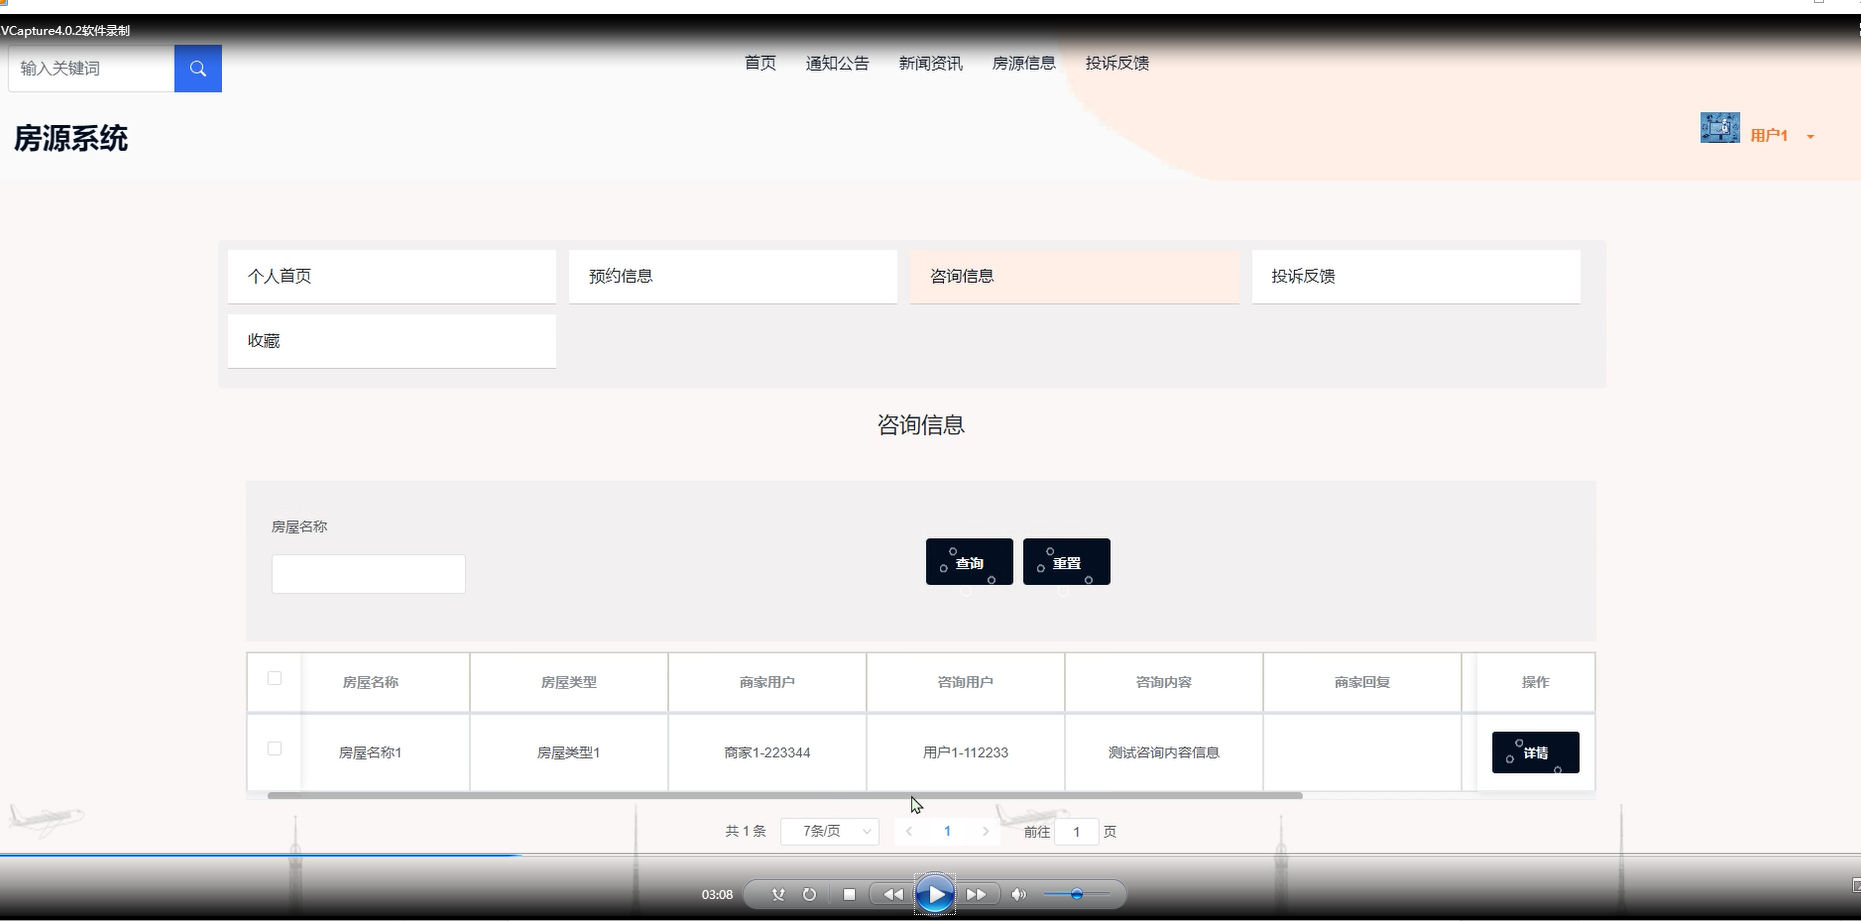Select page 1 in pagination
This screenshot has height=921, width=1861.
[947, 831]
